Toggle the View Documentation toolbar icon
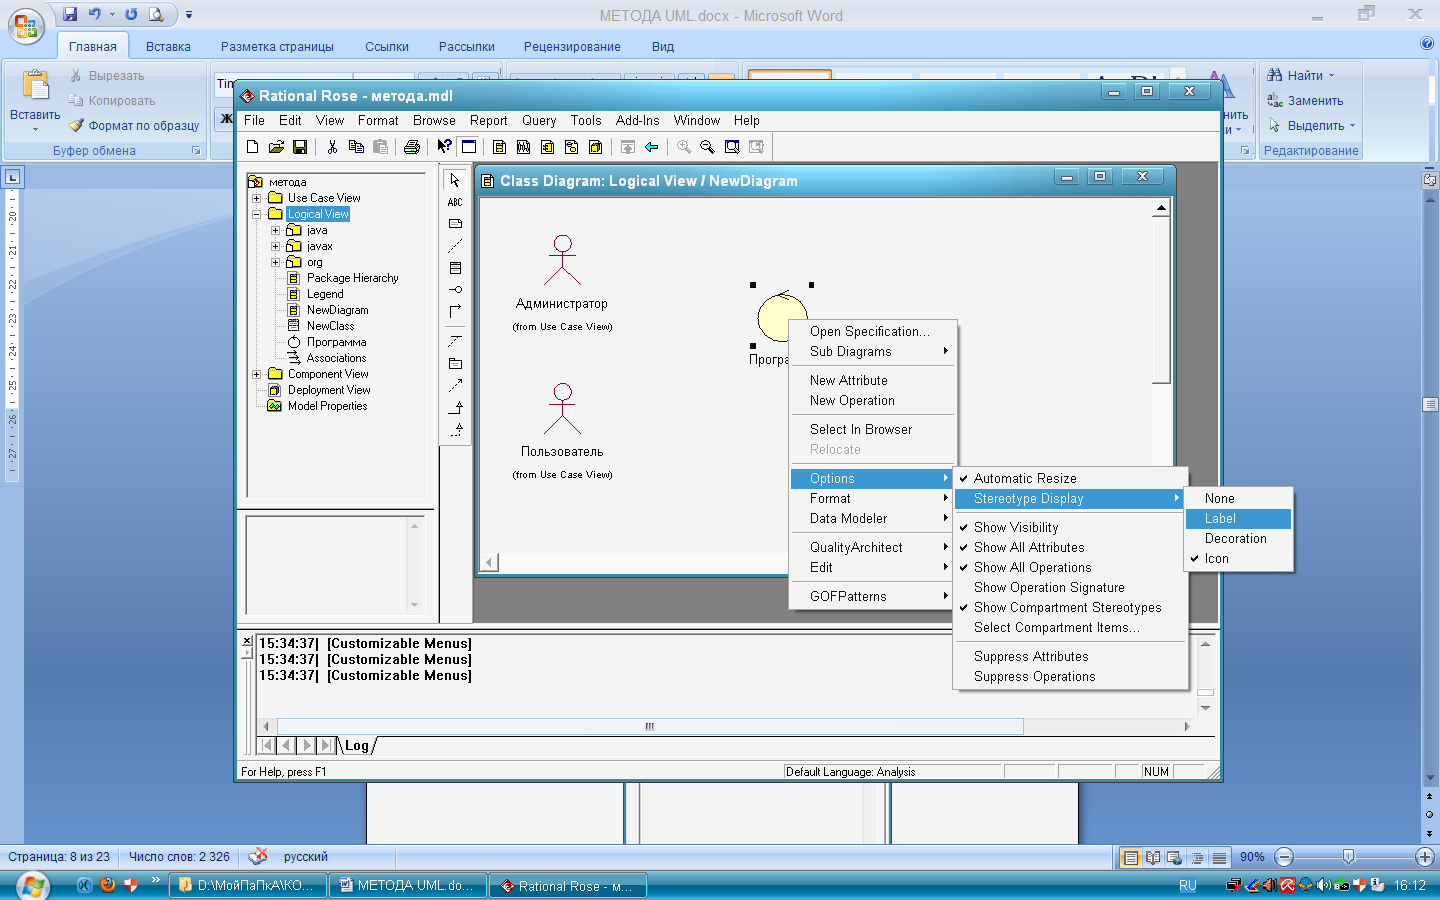 click(468, 147)
